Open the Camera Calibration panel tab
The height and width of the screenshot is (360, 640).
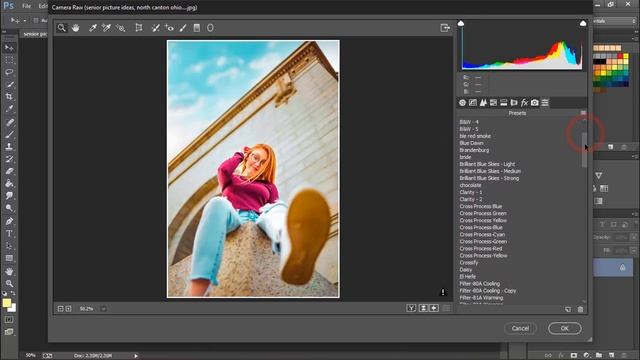point(535,103)
